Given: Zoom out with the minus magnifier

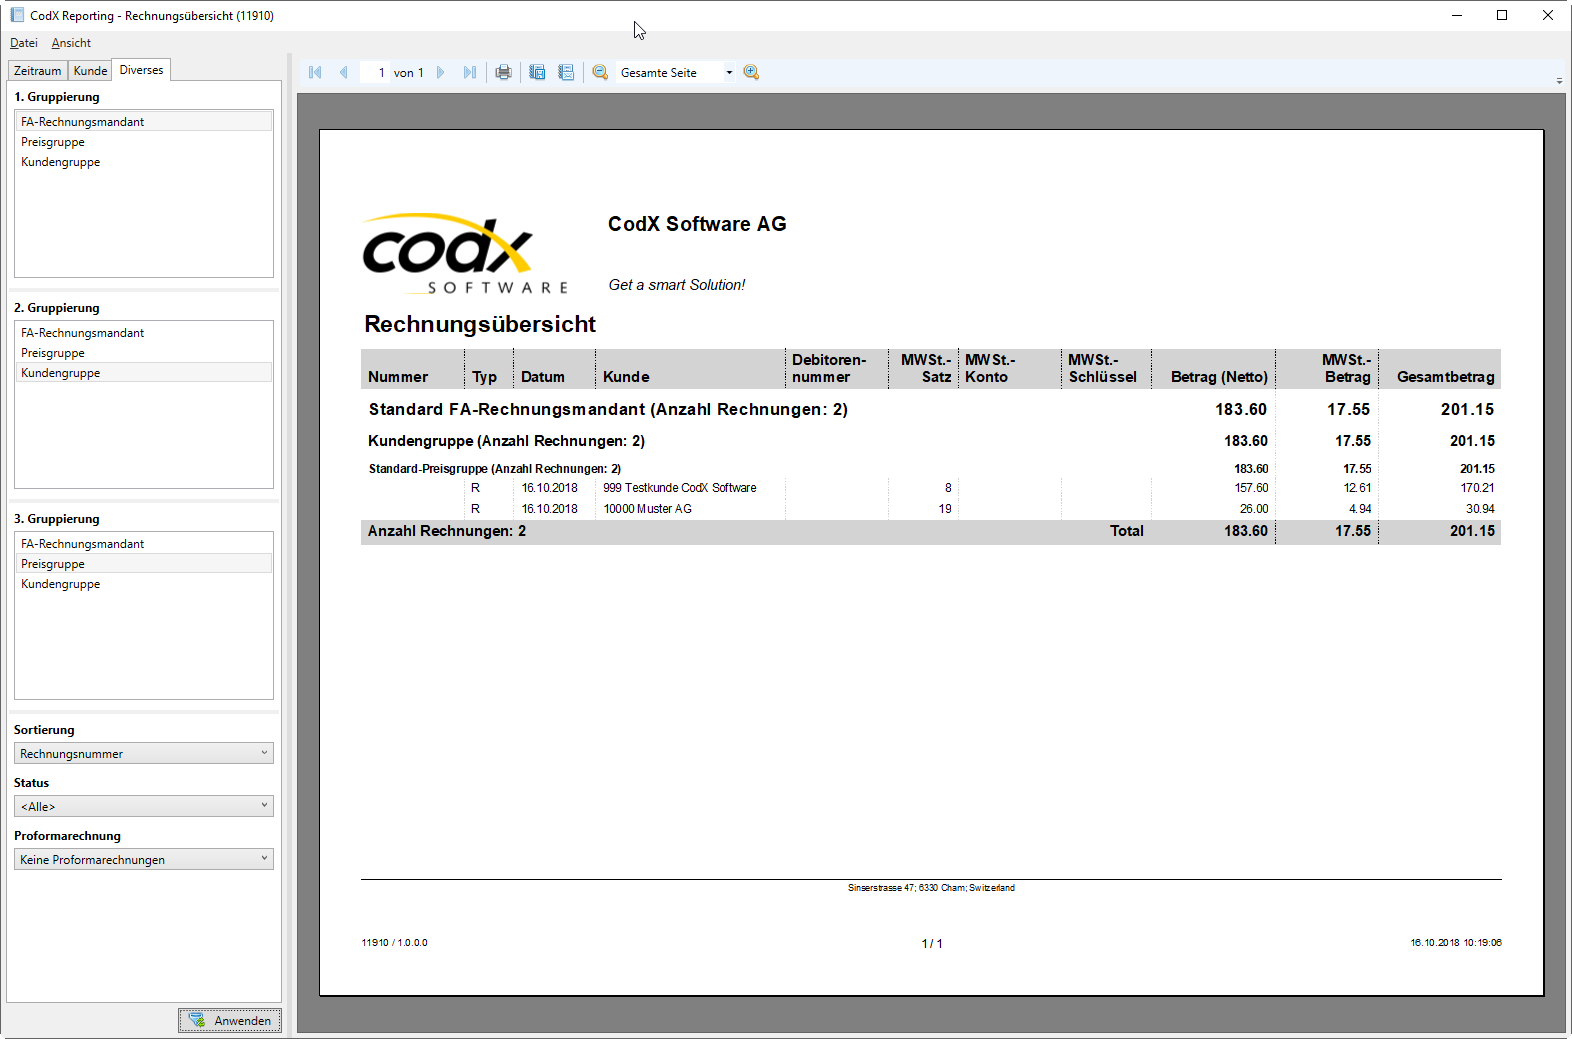Looking at the screenshot, I should (600, 72).
